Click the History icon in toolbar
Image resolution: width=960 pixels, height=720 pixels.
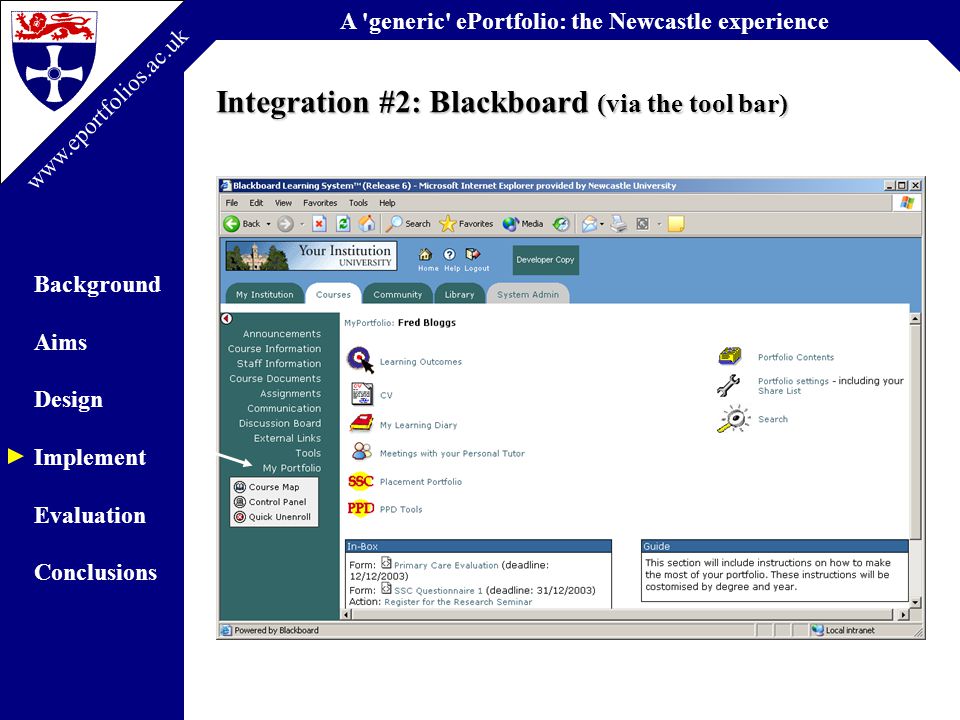tap(561, 224)
